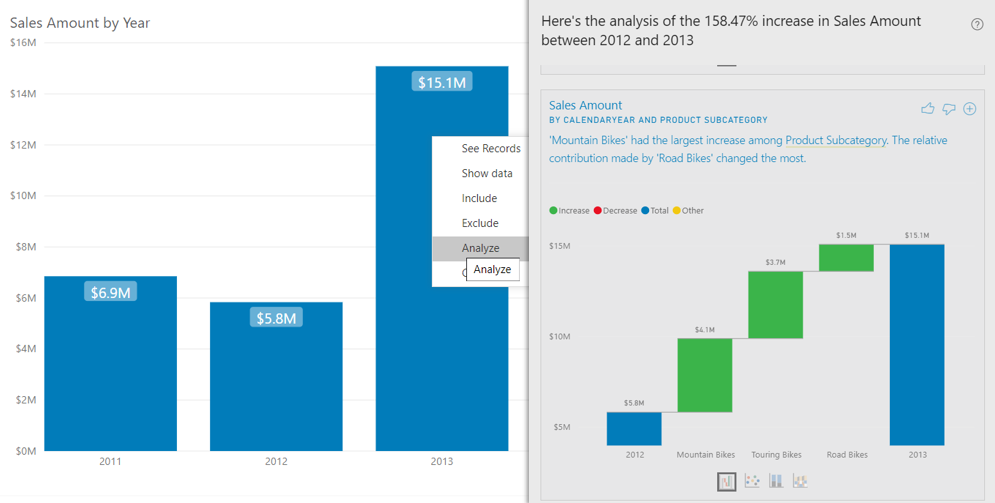Image resolution: width=995 pixels, height=503 pixels.
Task: Click the $1.5M waterfall label
Action: pyautogui.click(x=846, y=235)
